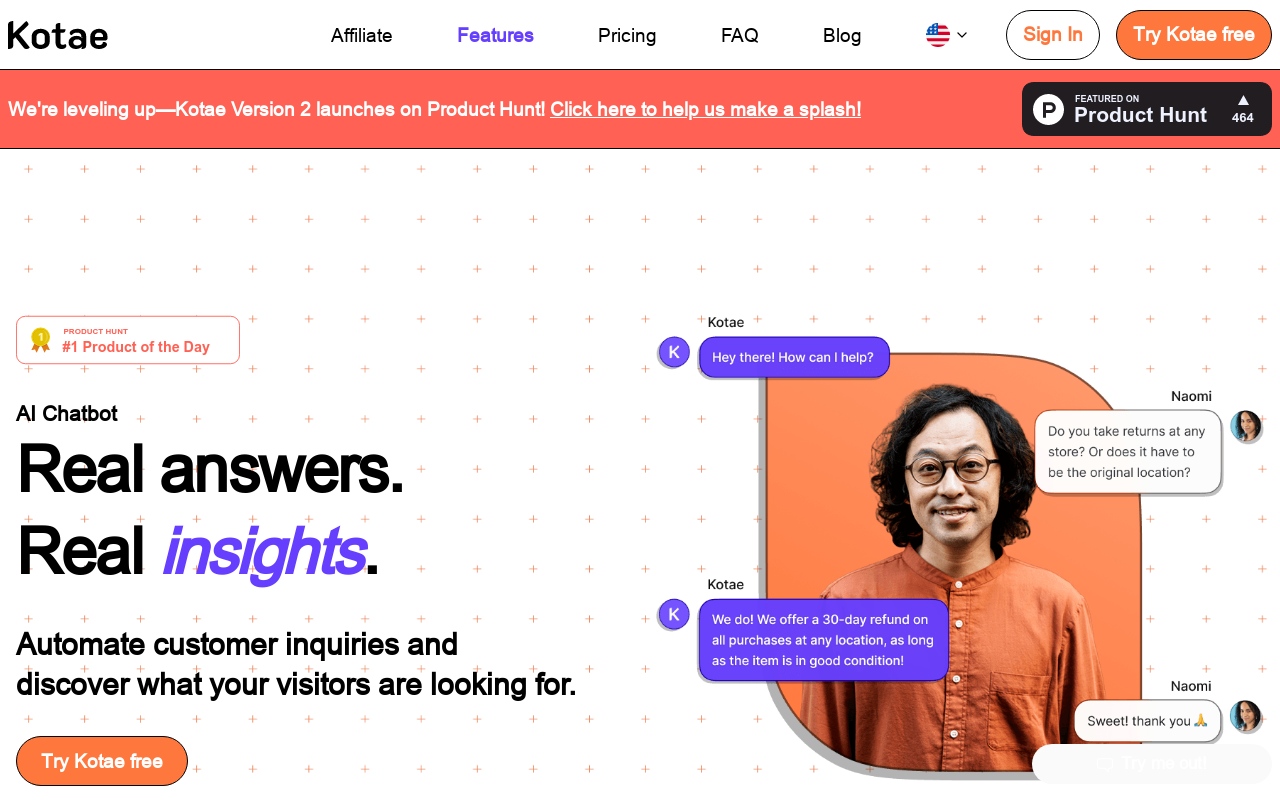Viewport: 1280px width, 800px height.
Task: Click the top Kotae K avatar
Action: [x=674, y=352]
